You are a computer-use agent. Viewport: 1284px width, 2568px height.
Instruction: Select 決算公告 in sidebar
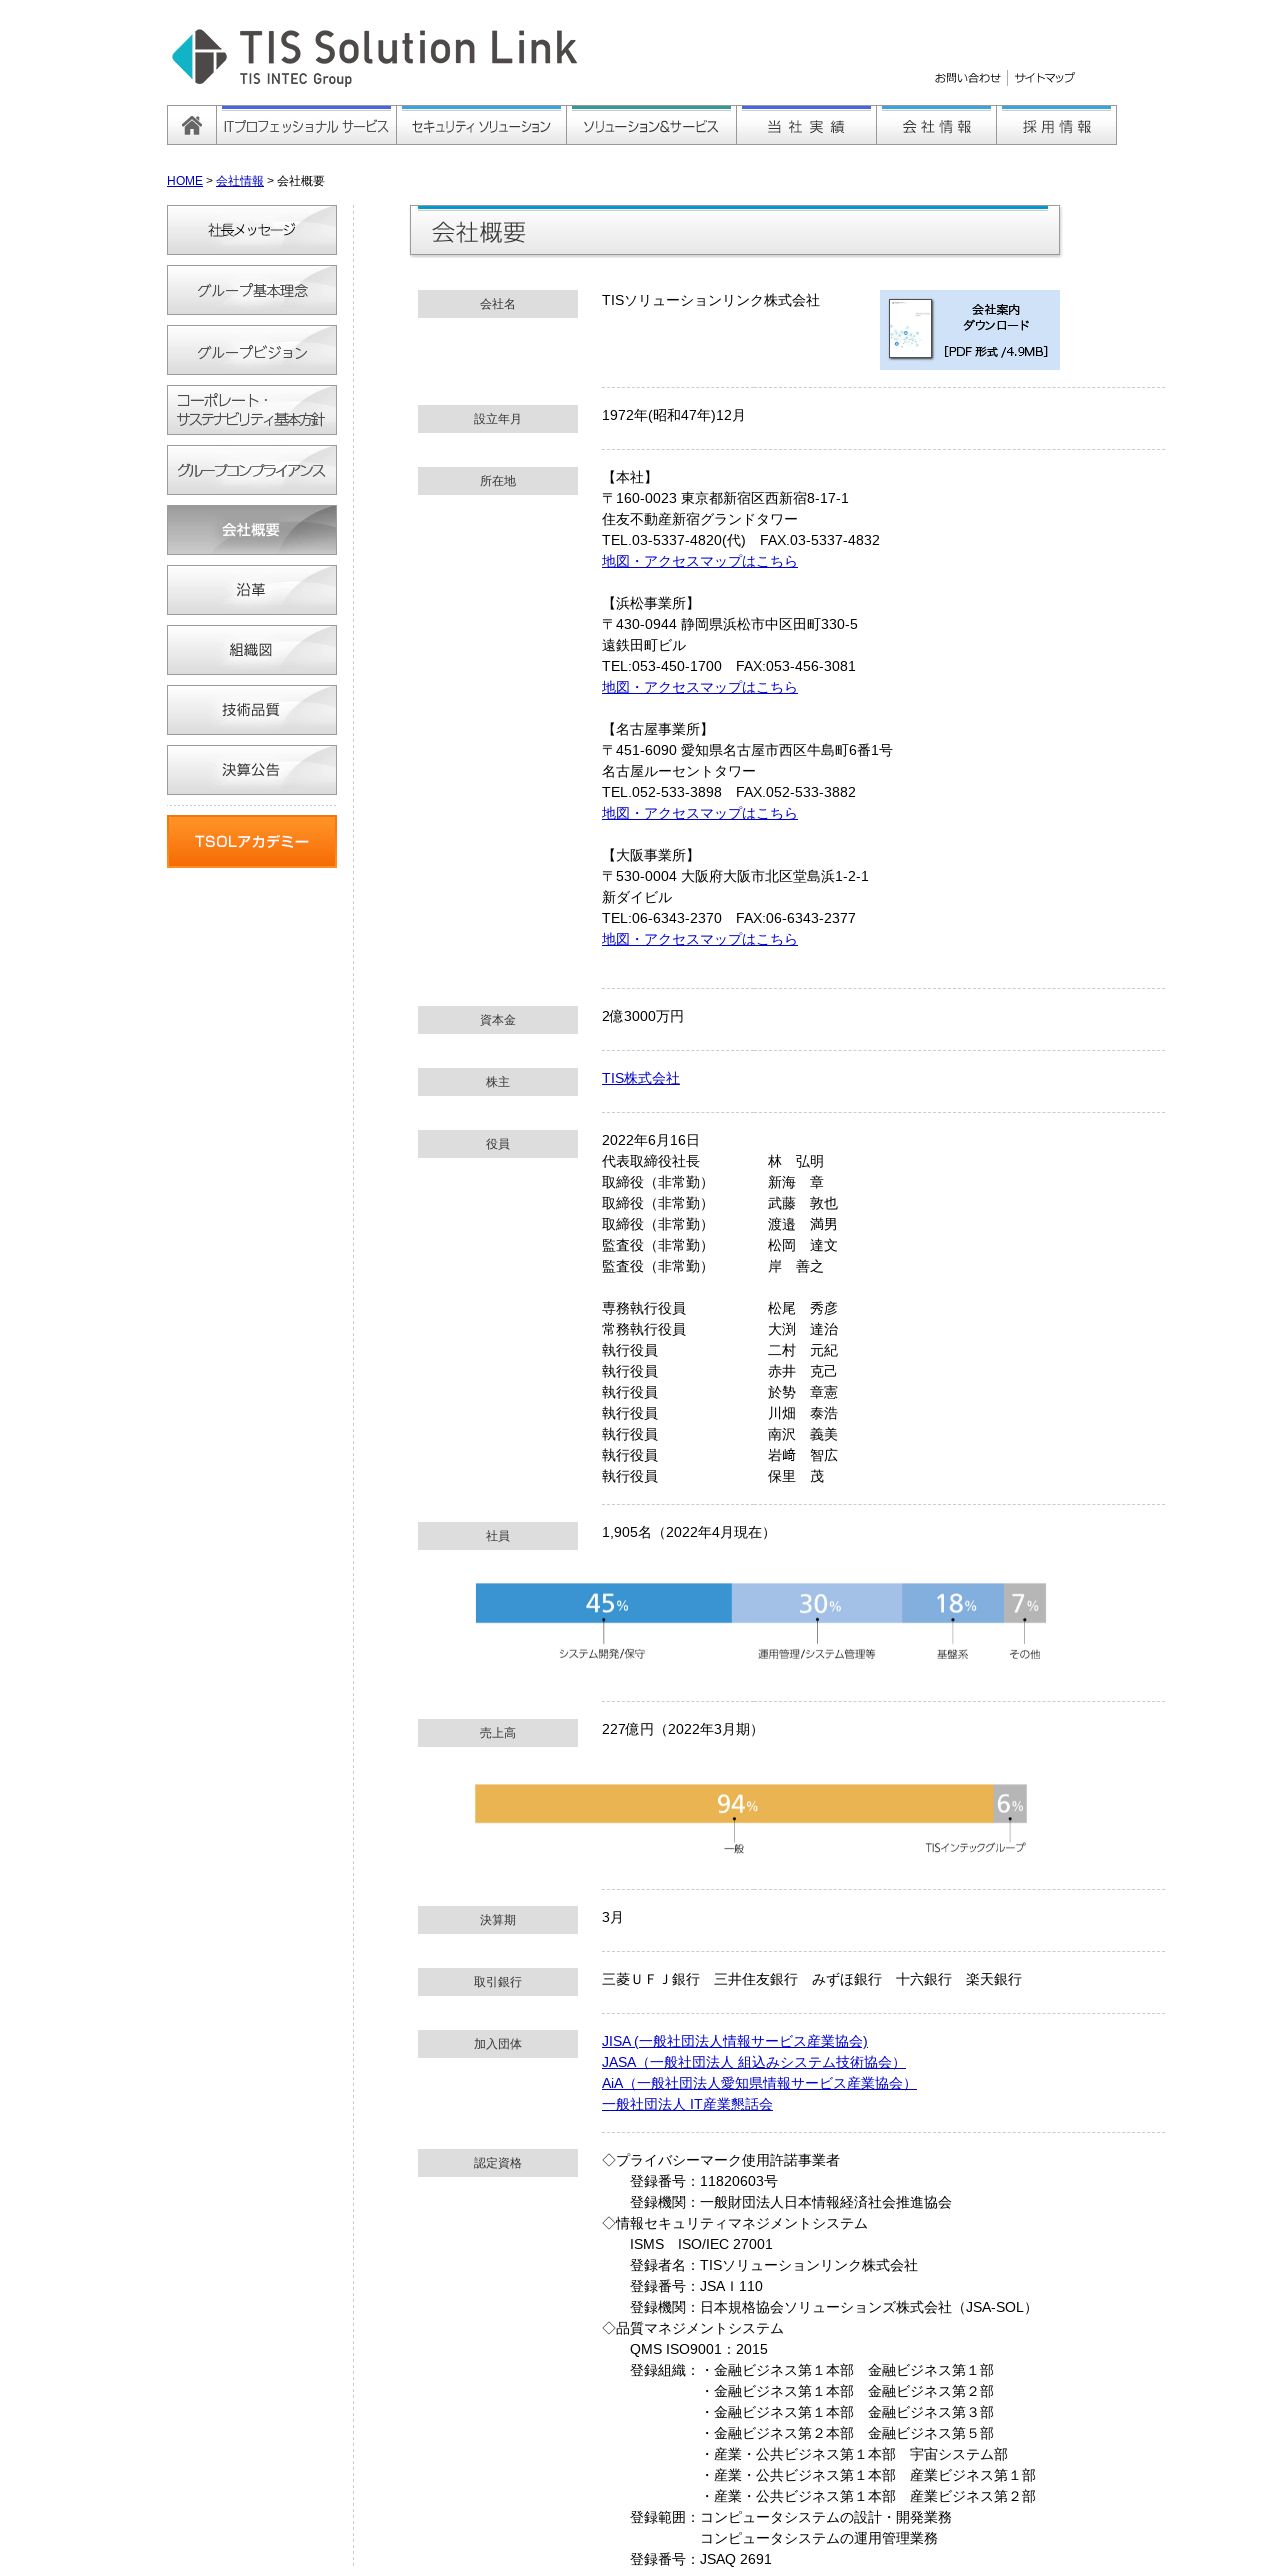[x=252, y=770]
